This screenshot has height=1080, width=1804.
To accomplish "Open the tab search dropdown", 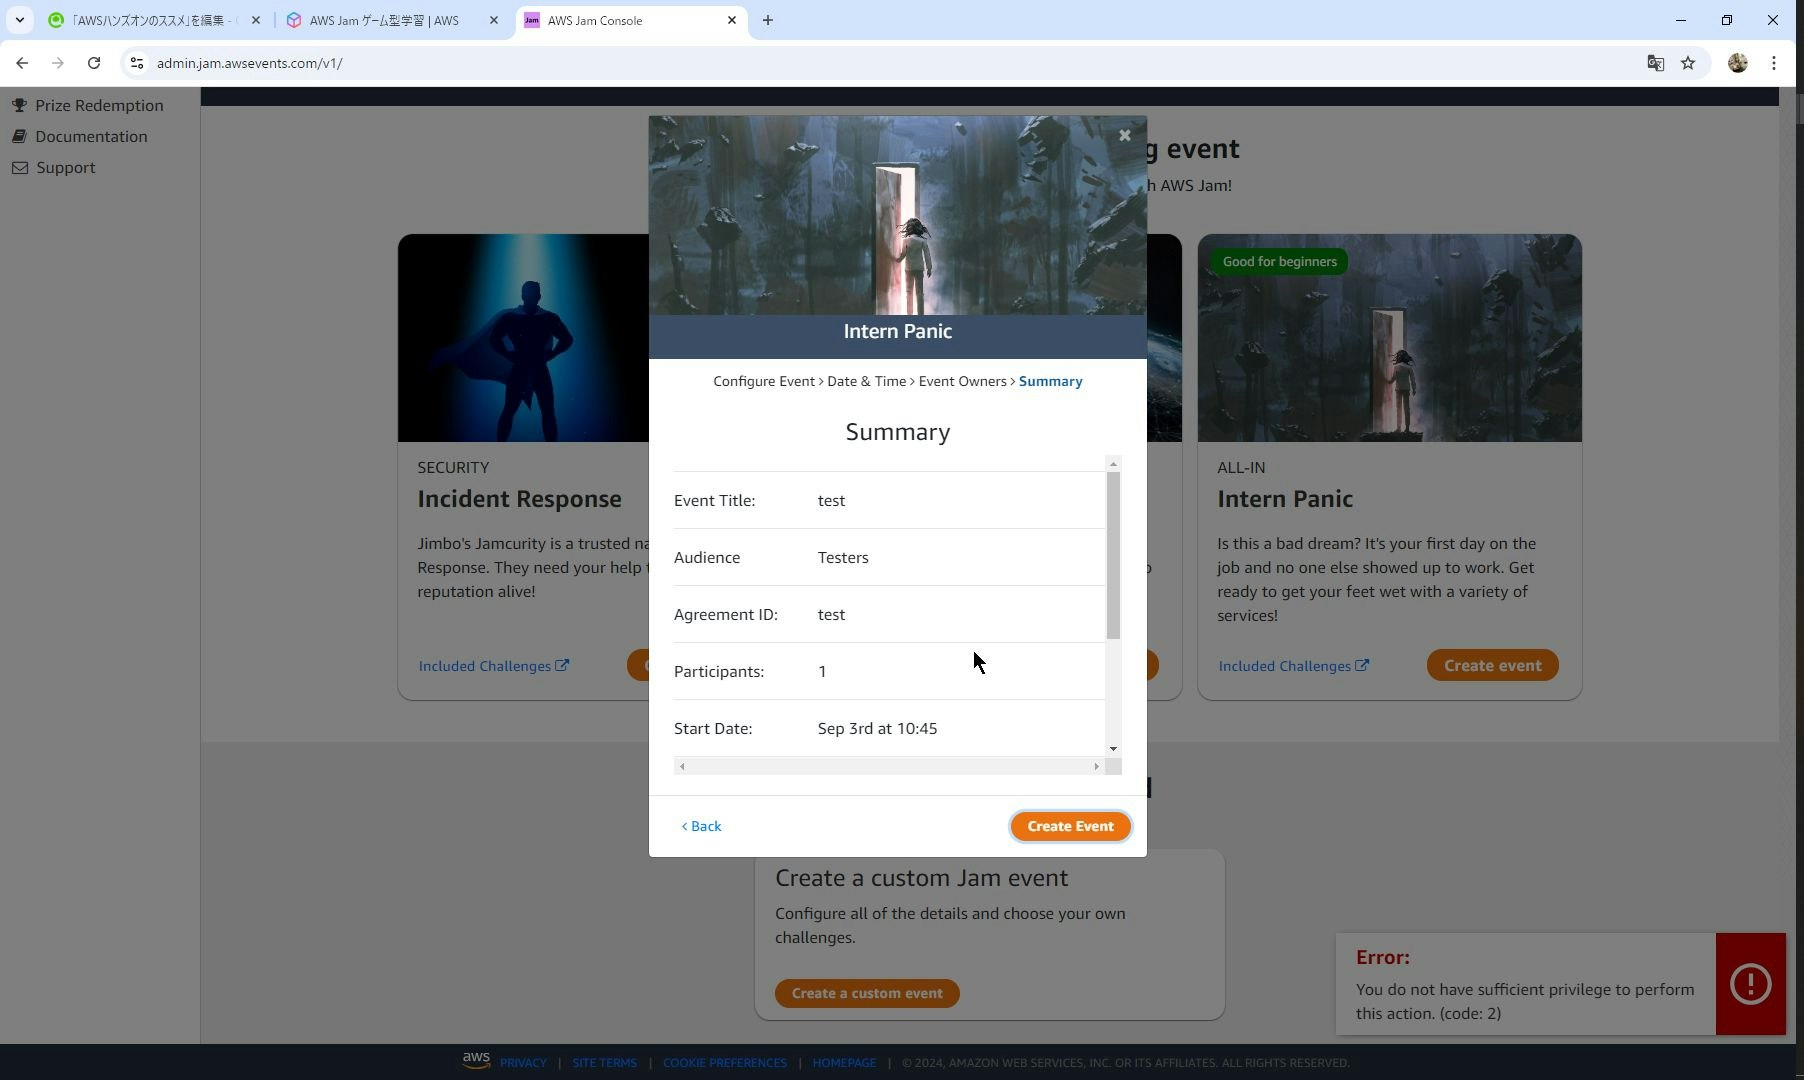I will tap(20, 20).
